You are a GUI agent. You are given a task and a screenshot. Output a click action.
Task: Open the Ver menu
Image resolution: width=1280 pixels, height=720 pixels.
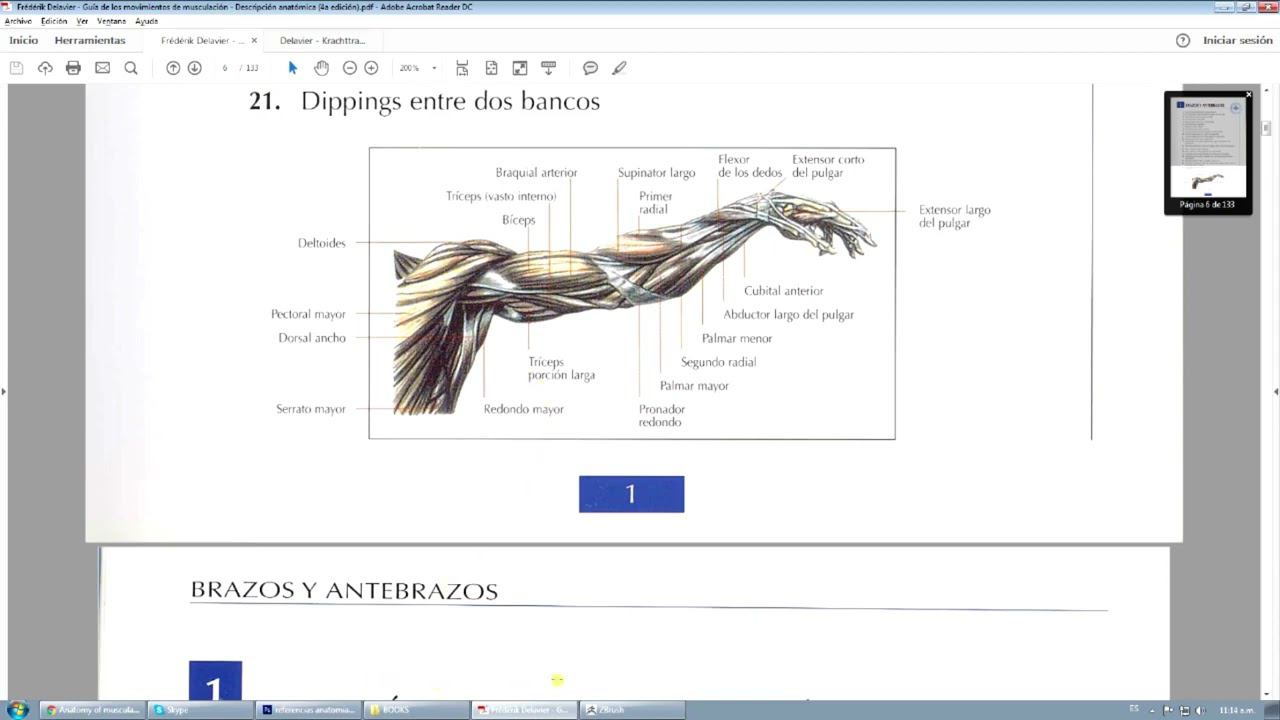click(82, 21)
